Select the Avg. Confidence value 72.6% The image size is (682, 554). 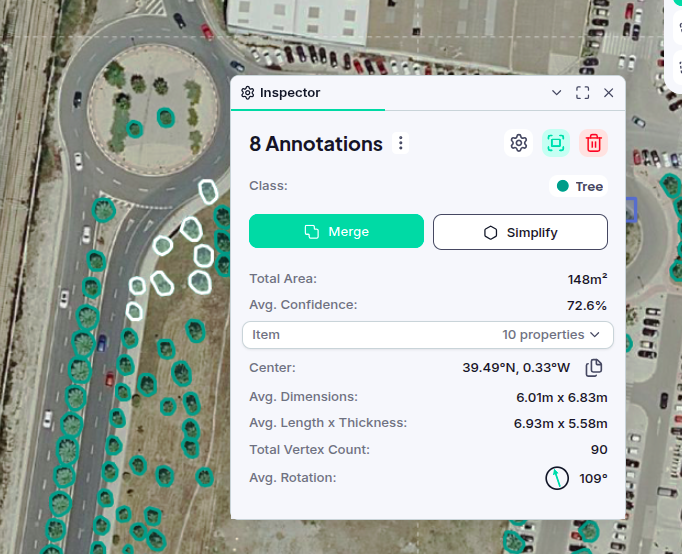(587, 306)
